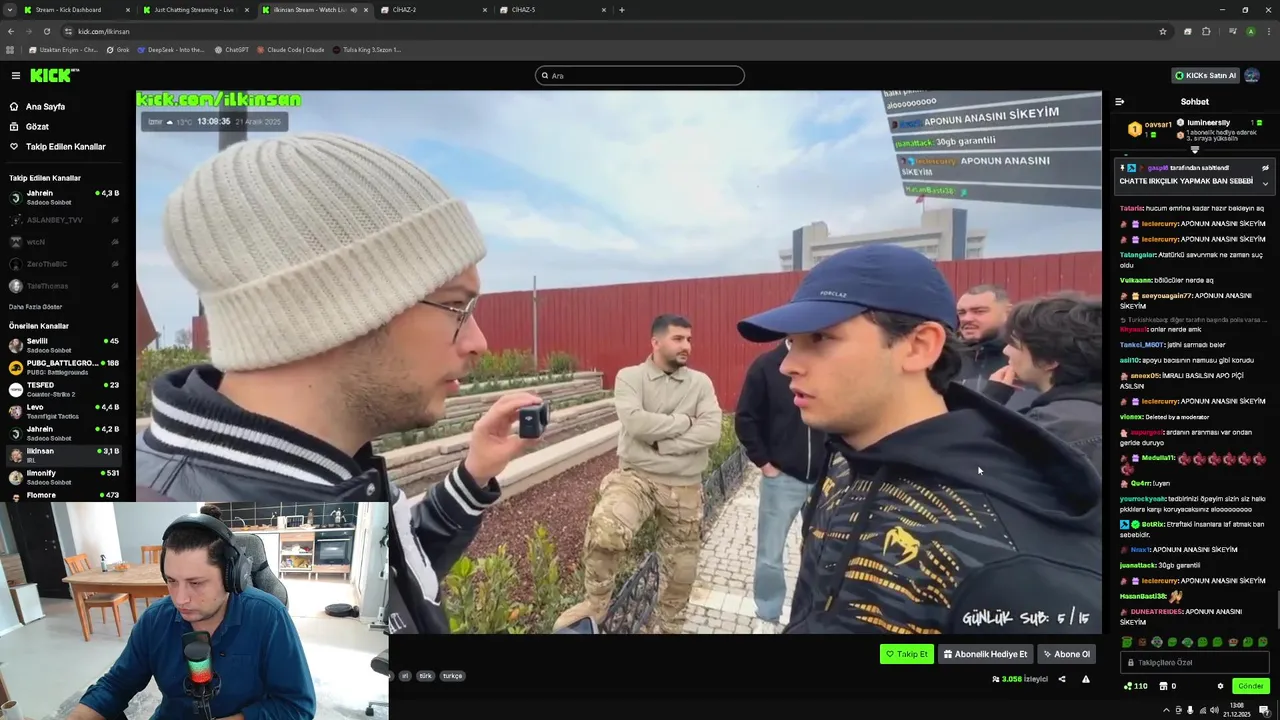The height and width of the screenshot is (720, 1280).
Task: Switch to Stream - Kick Dashboard tab
Action: (78, 10)
